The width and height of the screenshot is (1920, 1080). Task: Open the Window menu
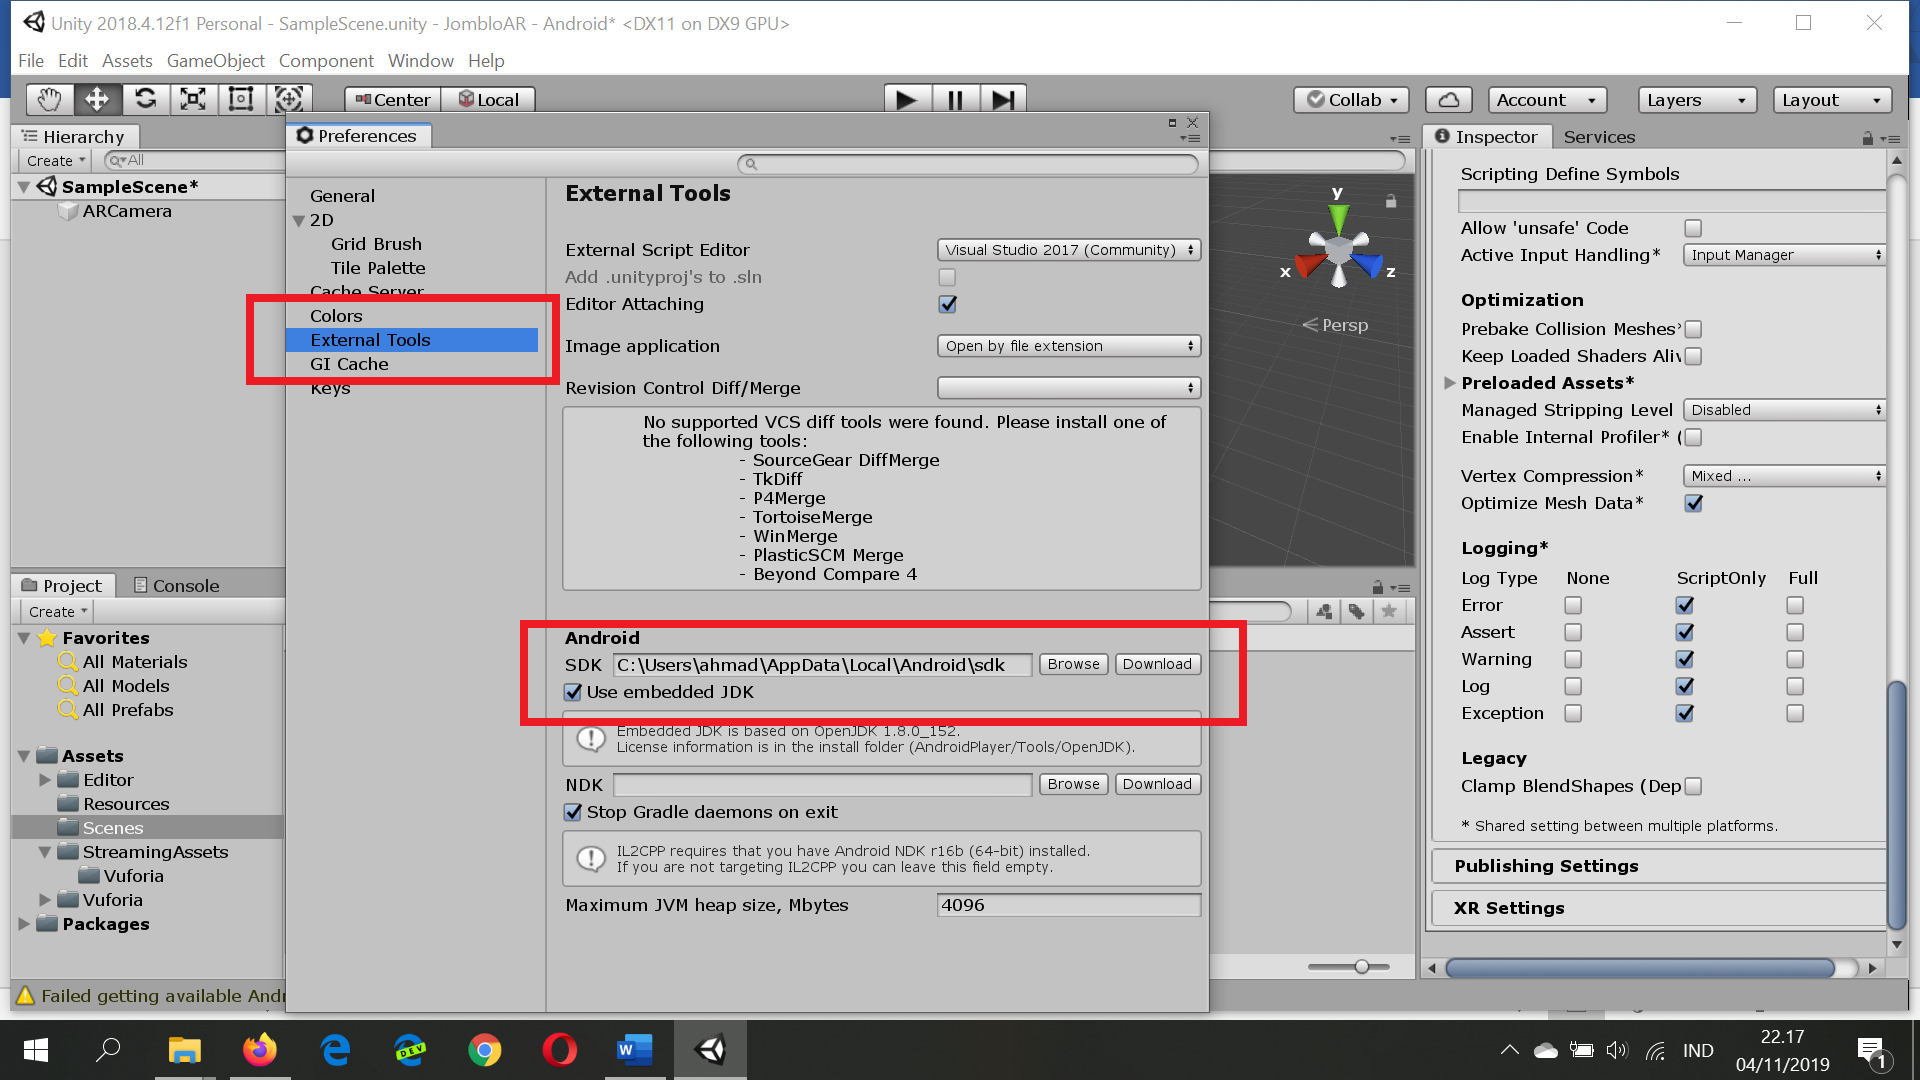pyautogui.click(x=420, y=61)
